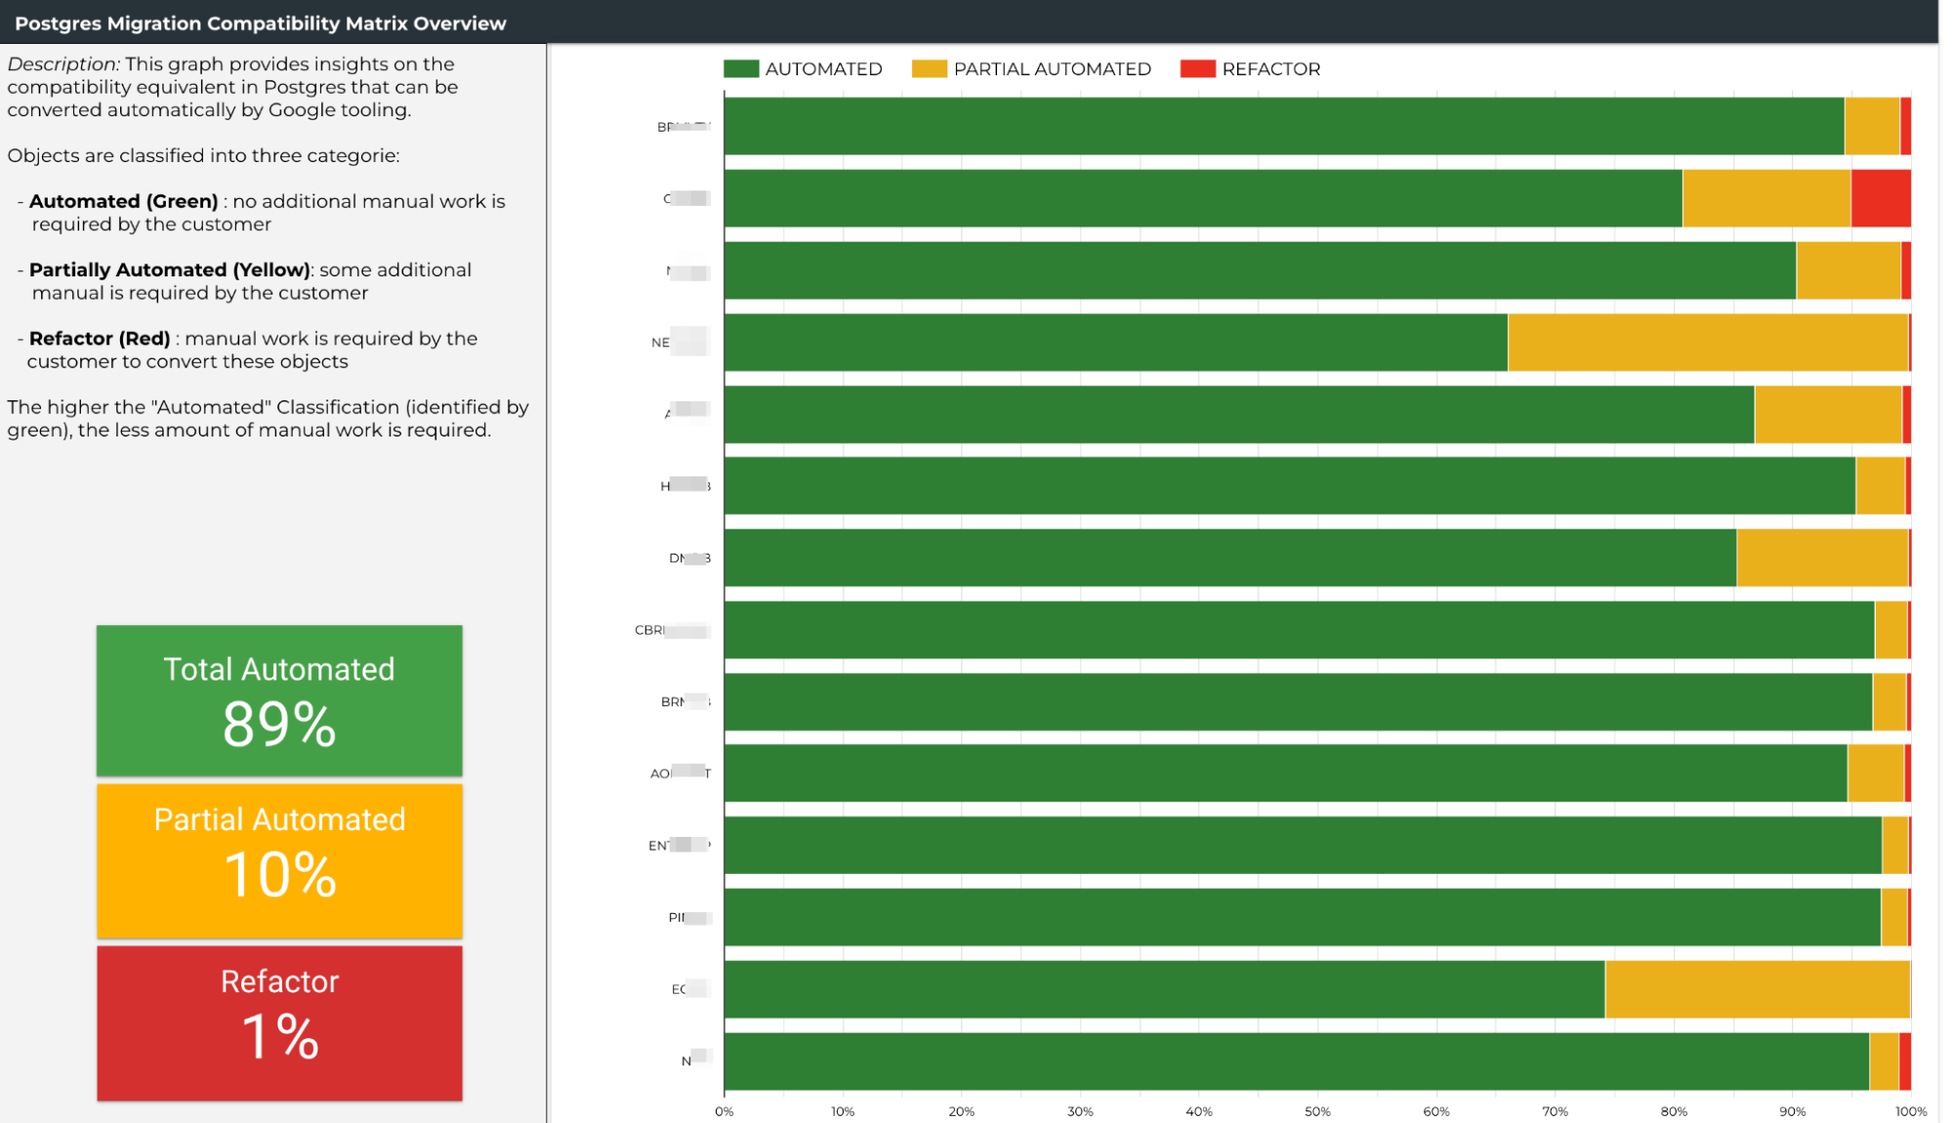Click the red REFACTOR legend swatch
Viewport: 1952px width, 1123px height.
tap(1198, 68)
